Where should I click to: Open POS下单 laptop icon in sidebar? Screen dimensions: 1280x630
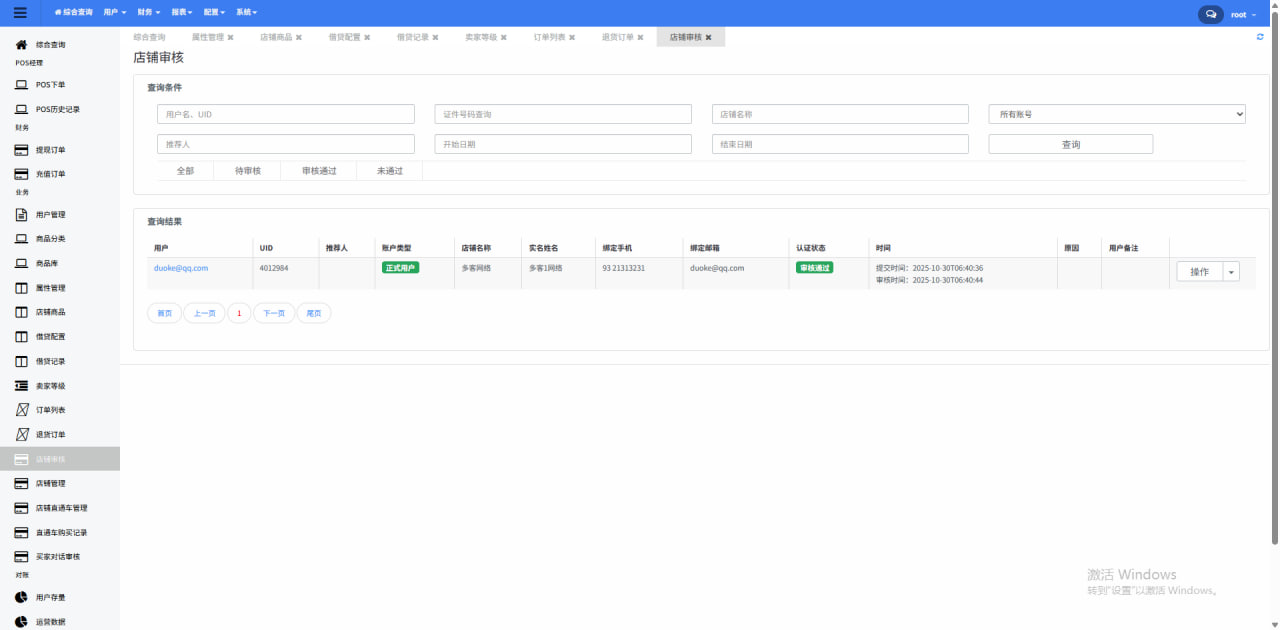tap(21, 85)
